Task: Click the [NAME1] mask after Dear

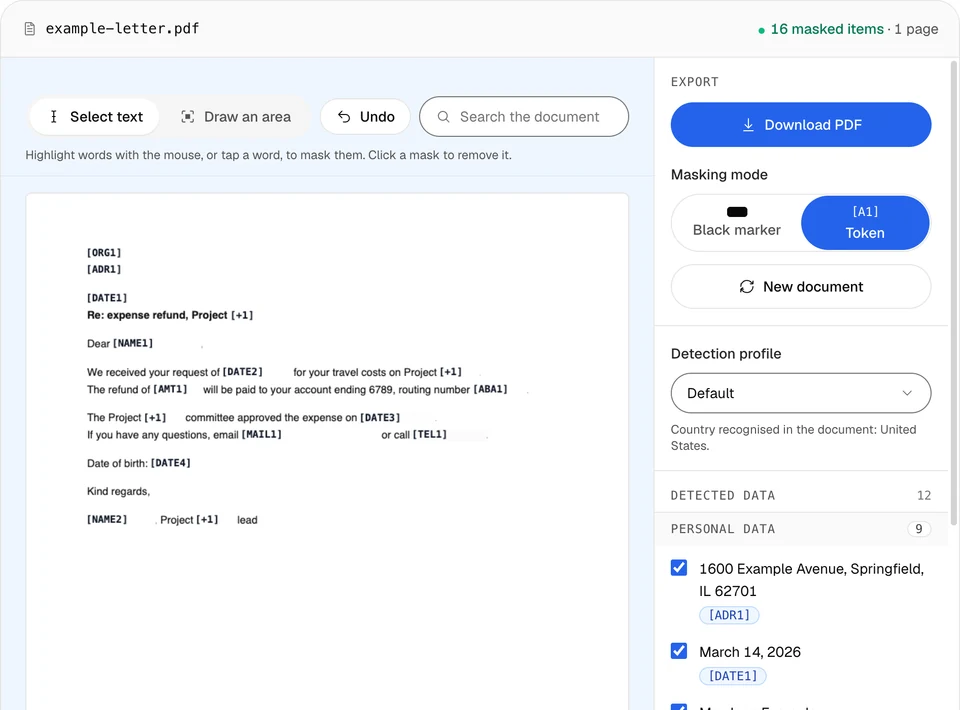Action: (x=133, y=343)
